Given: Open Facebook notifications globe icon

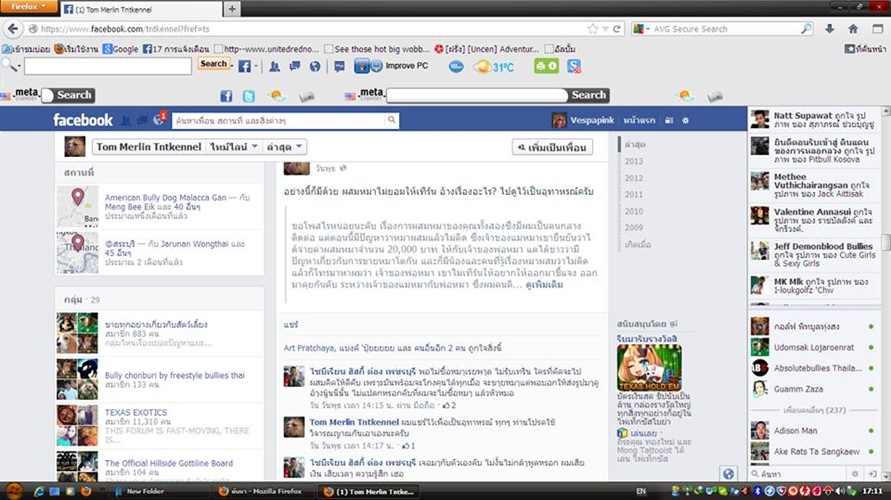Looking at the screenshot, I should coord(159,120).
